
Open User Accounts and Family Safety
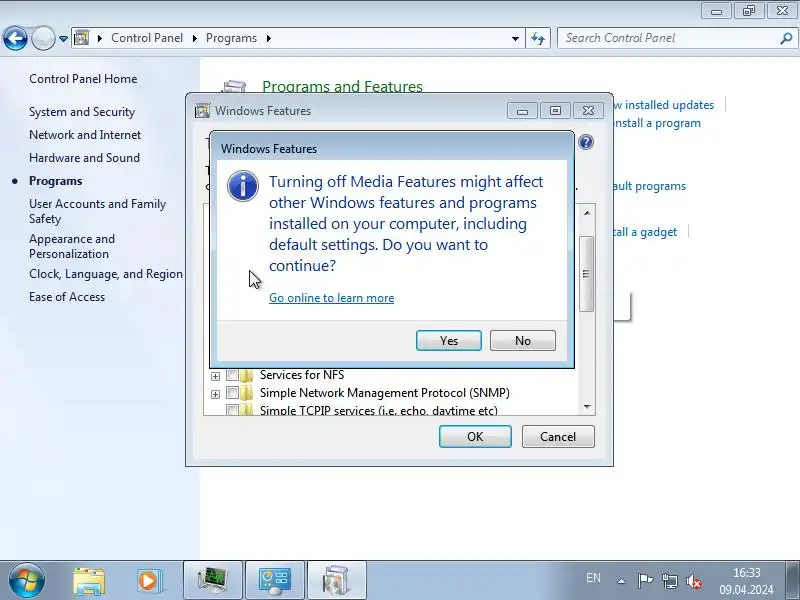point(97,211)
